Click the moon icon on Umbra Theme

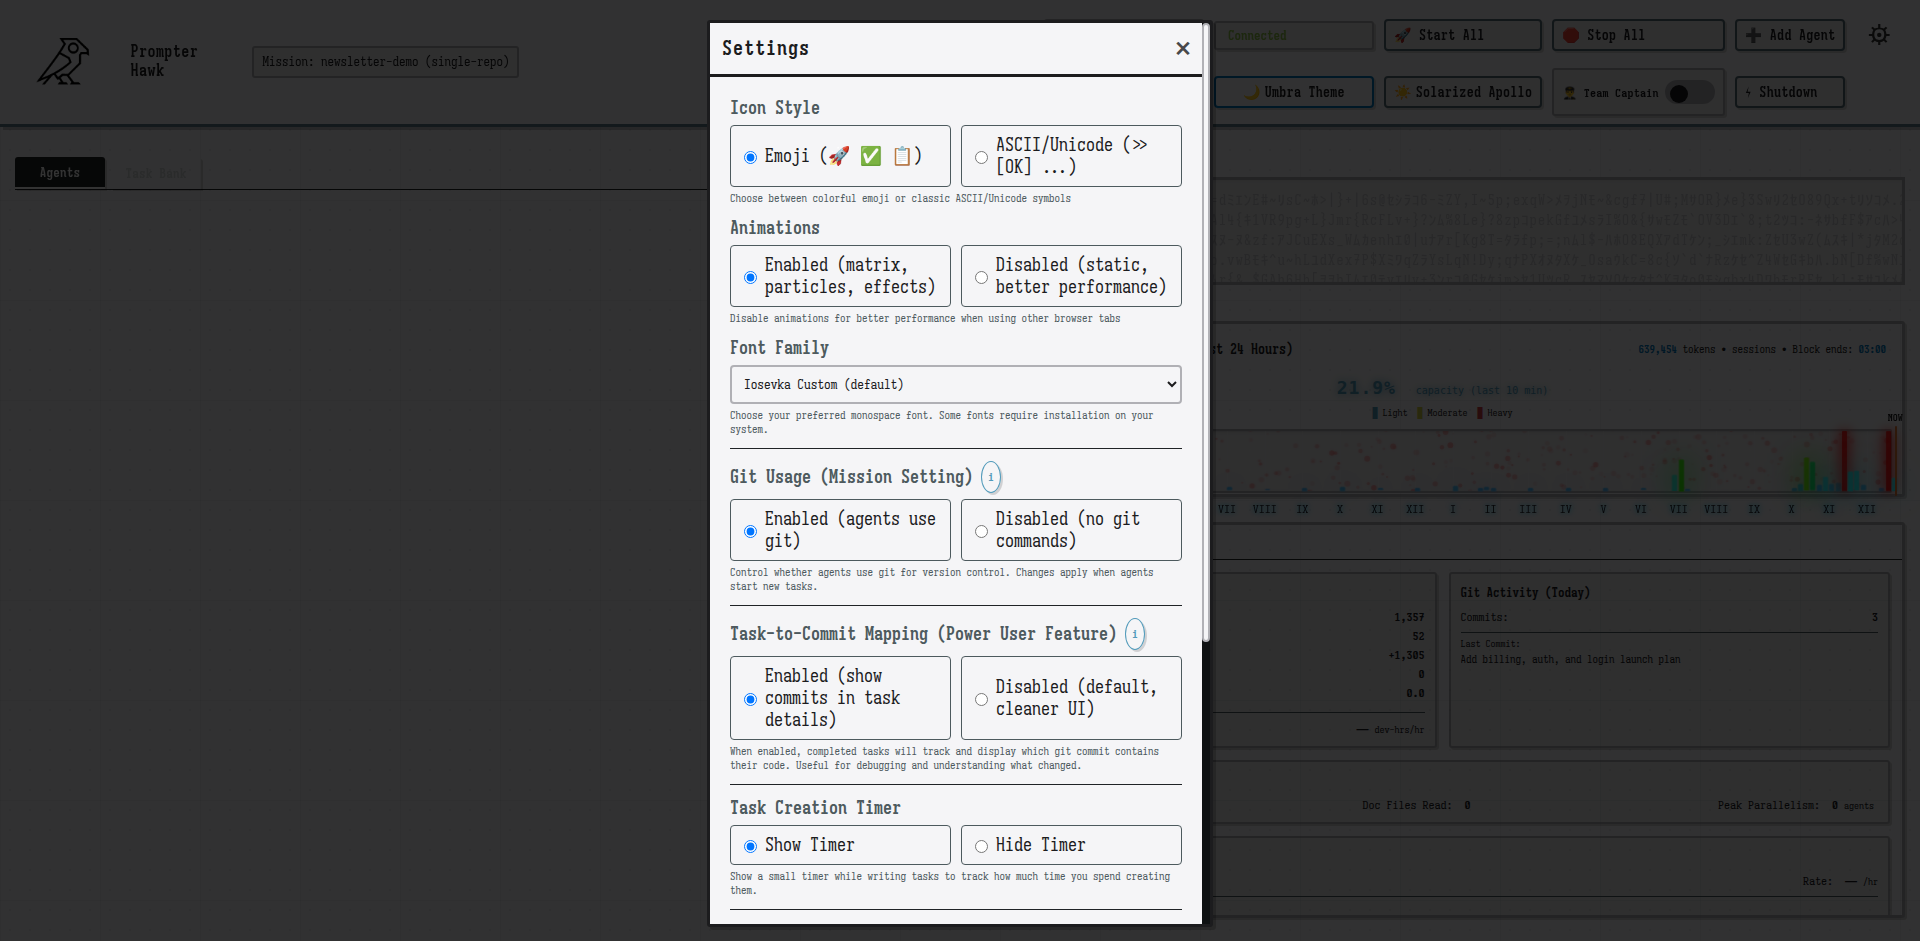pos(1251,92)
